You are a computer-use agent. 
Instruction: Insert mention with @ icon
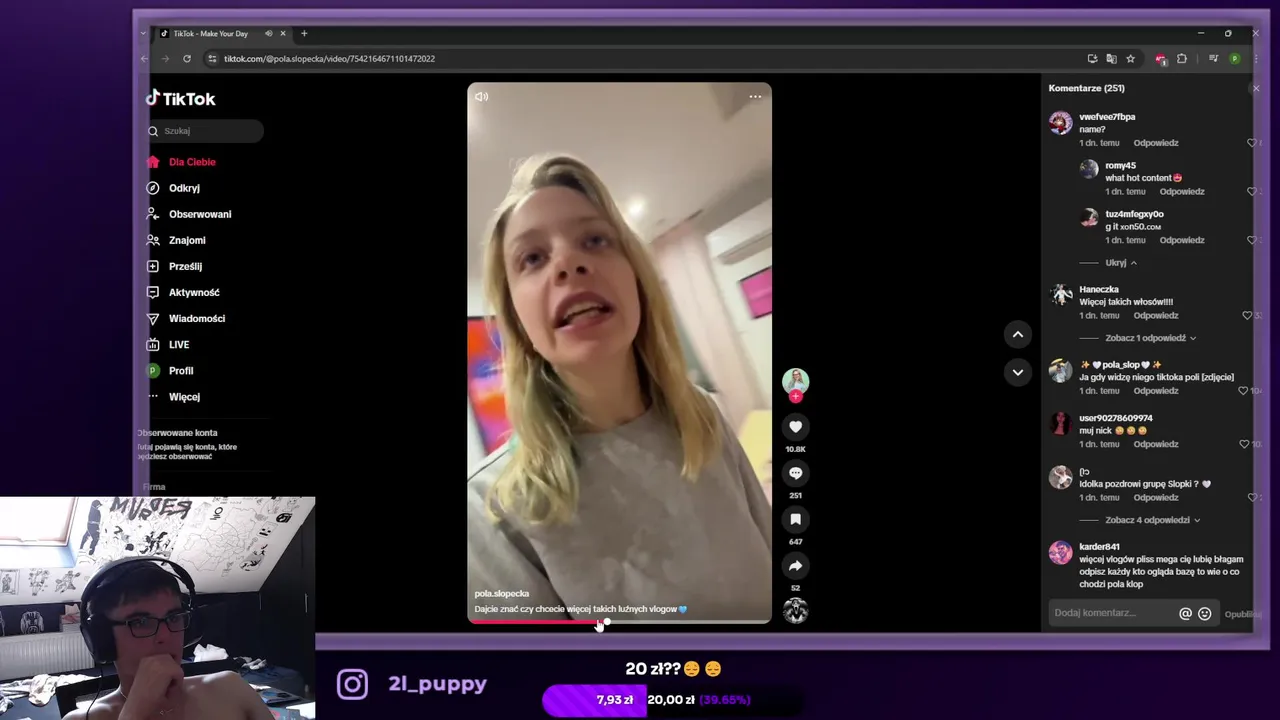coord(1185,613)
